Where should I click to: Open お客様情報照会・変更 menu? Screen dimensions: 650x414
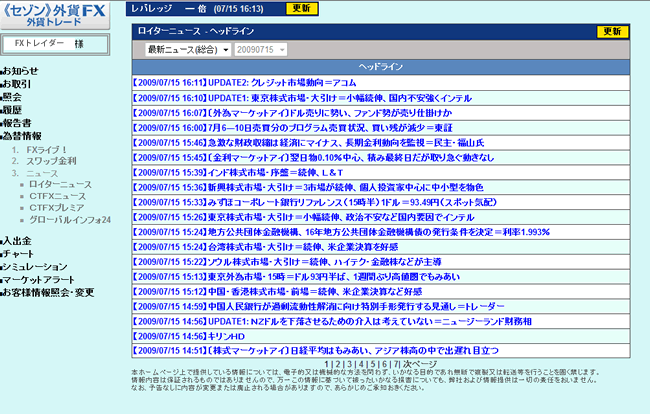48,293
